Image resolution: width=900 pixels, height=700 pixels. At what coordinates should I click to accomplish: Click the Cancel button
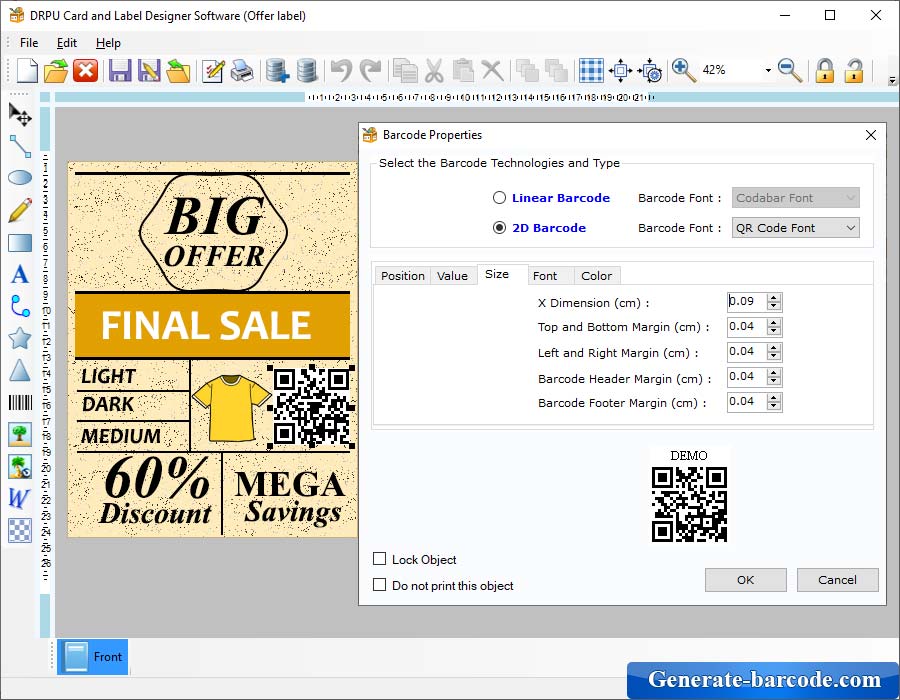coord(837,580)
